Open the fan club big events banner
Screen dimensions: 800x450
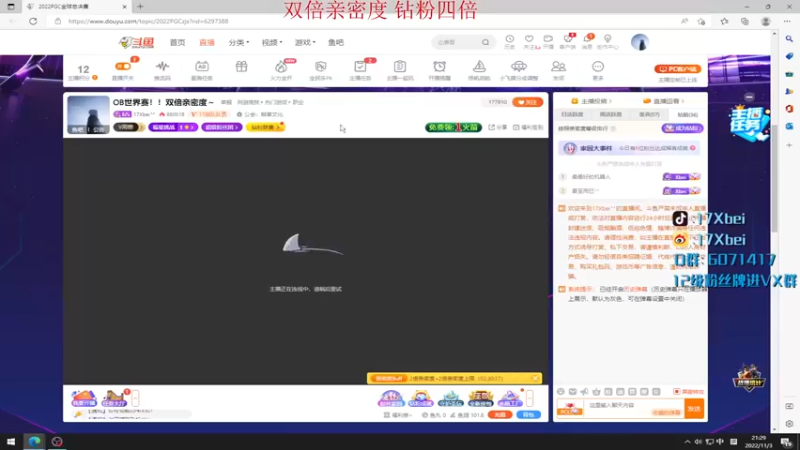629,148
